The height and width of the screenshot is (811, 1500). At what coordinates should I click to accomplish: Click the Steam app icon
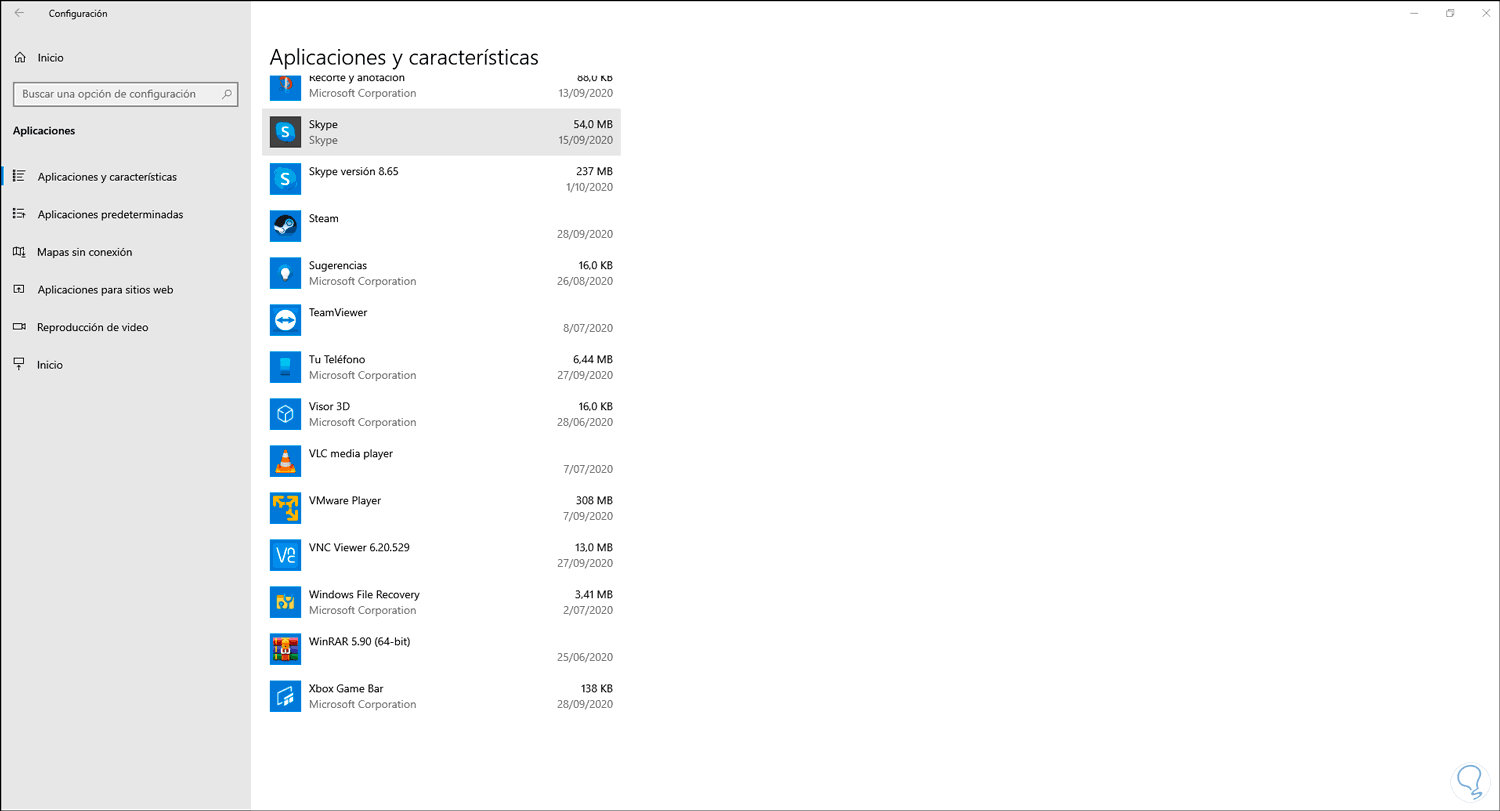coord(285,226)
